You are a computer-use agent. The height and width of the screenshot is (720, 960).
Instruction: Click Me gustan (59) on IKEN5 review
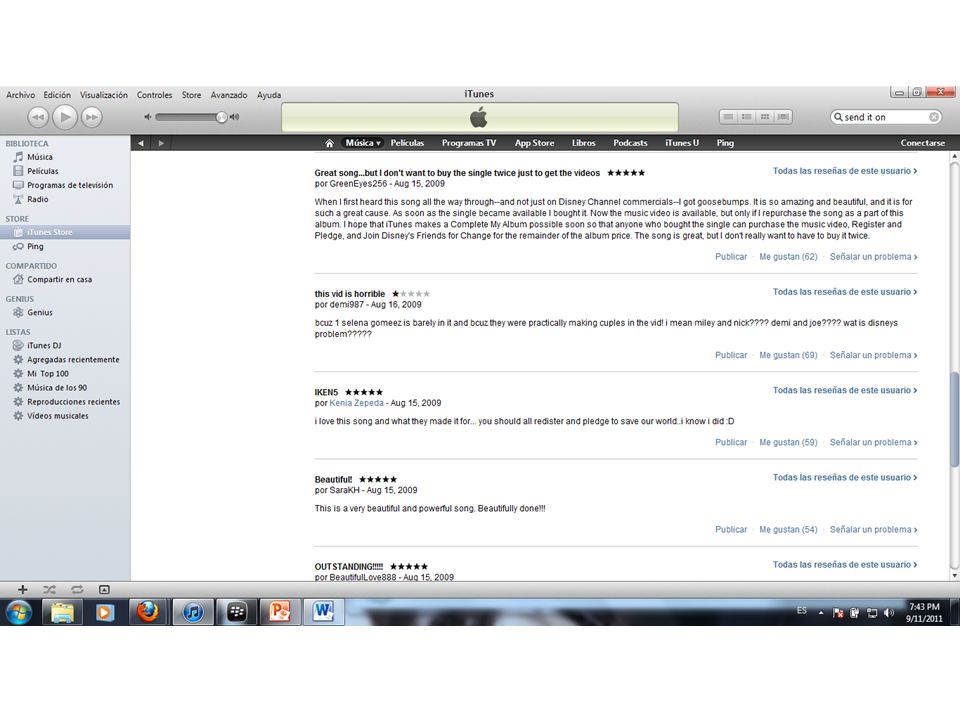(x=788, y=442)
